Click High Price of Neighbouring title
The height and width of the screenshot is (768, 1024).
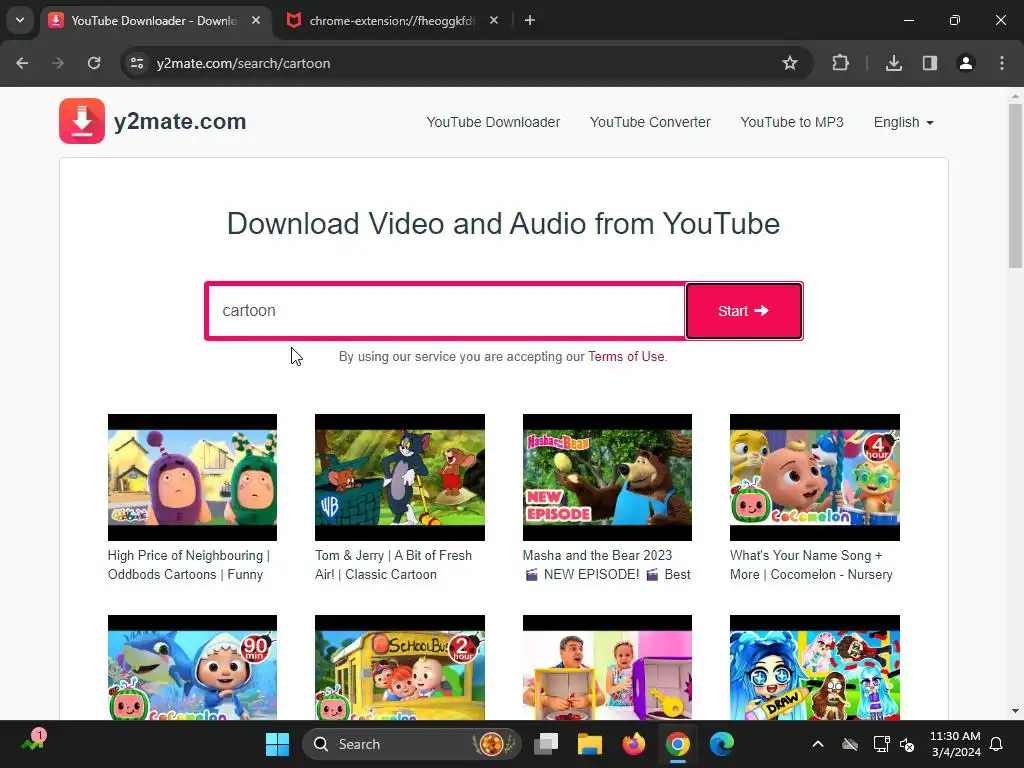point(189,565)
